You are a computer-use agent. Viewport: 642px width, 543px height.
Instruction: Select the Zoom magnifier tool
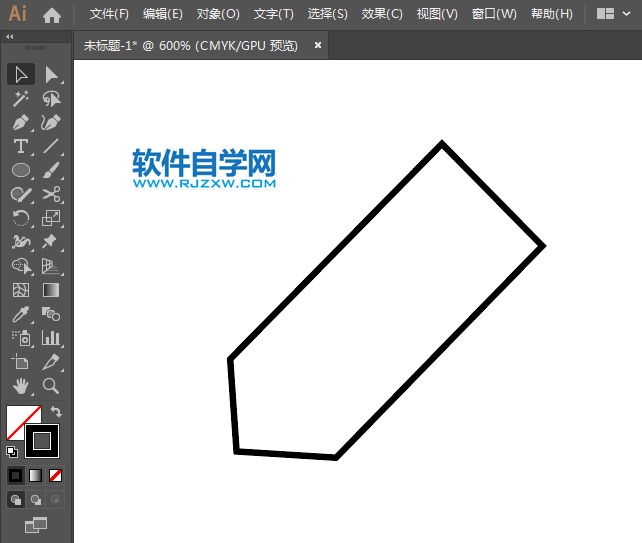click(51, 386)
